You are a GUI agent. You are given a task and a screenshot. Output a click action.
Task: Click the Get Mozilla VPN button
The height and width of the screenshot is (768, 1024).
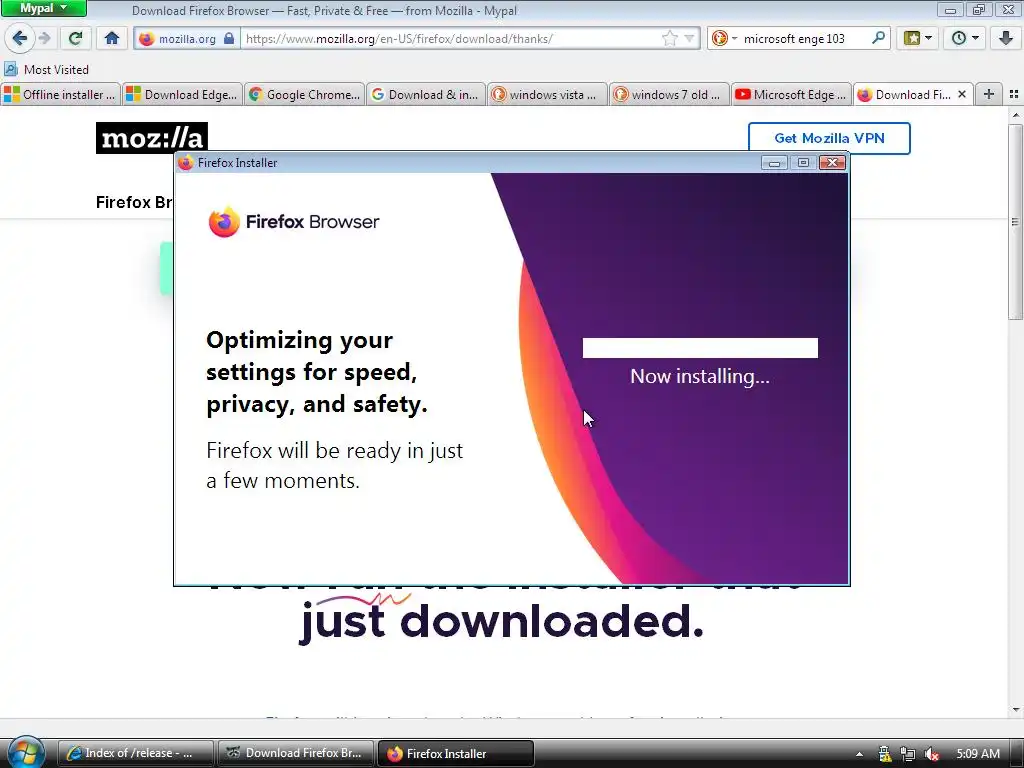coord(829,138)
